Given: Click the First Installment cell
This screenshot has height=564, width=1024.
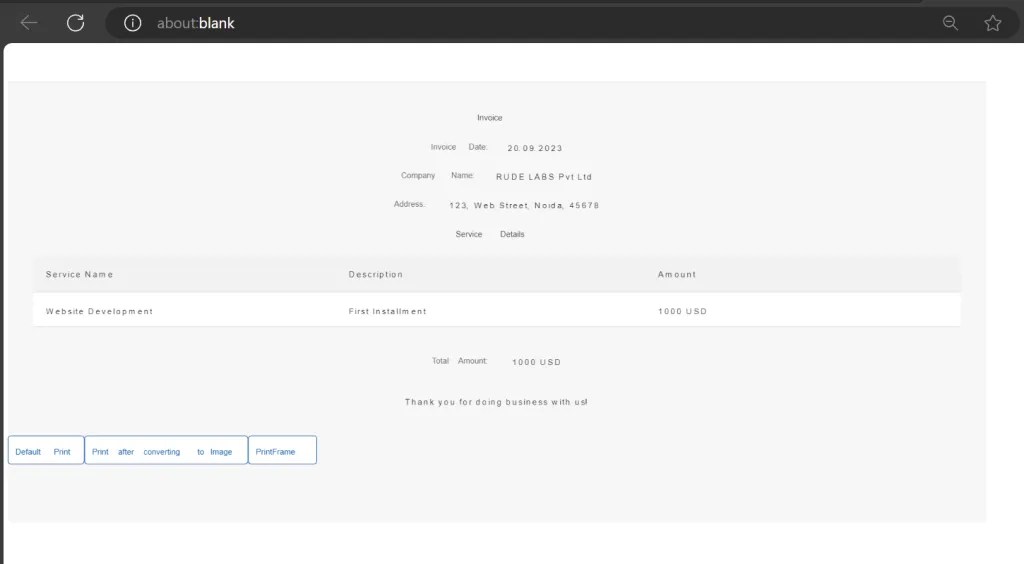Looking at the screenshot, I should point(387,311).
